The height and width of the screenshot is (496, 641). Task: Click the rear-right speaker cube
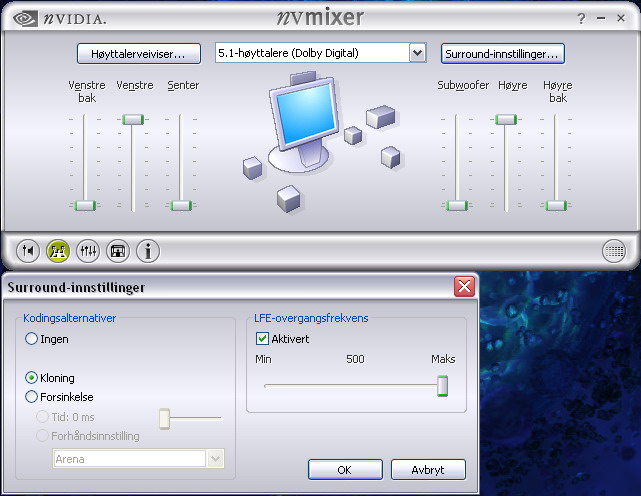[390, 157]
